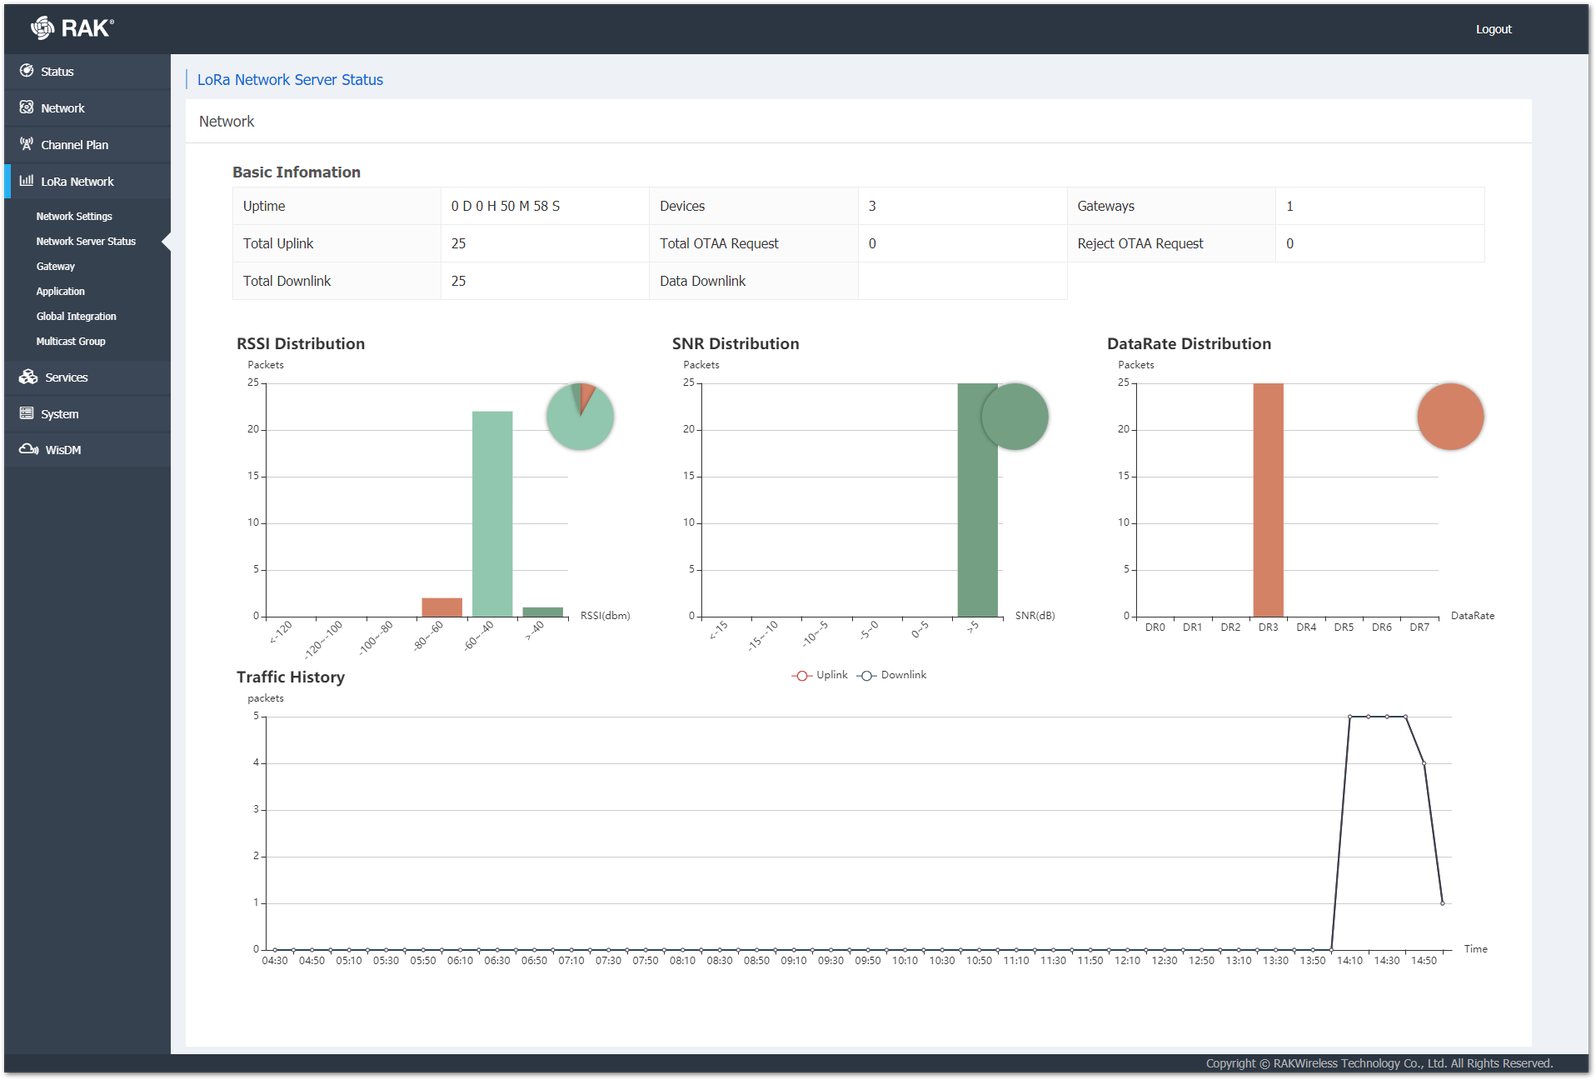Collapse the LoRa Network menu
Screen dimensions: 1596x1080
click(x=87, y=181)
